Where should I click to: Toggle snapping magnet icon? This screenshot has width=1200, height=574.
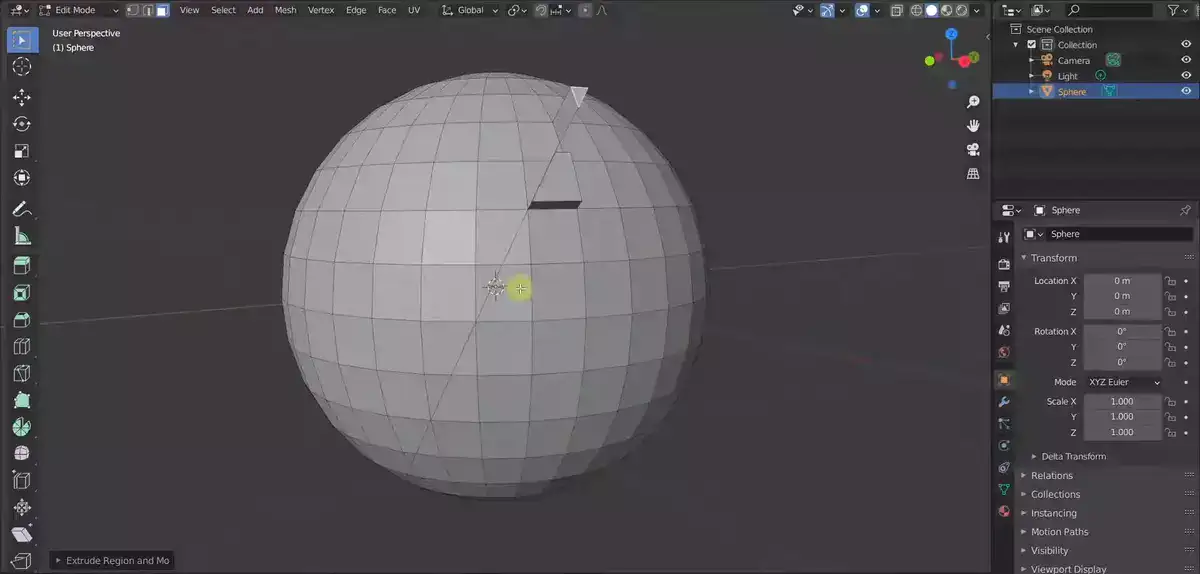[541, 10]
